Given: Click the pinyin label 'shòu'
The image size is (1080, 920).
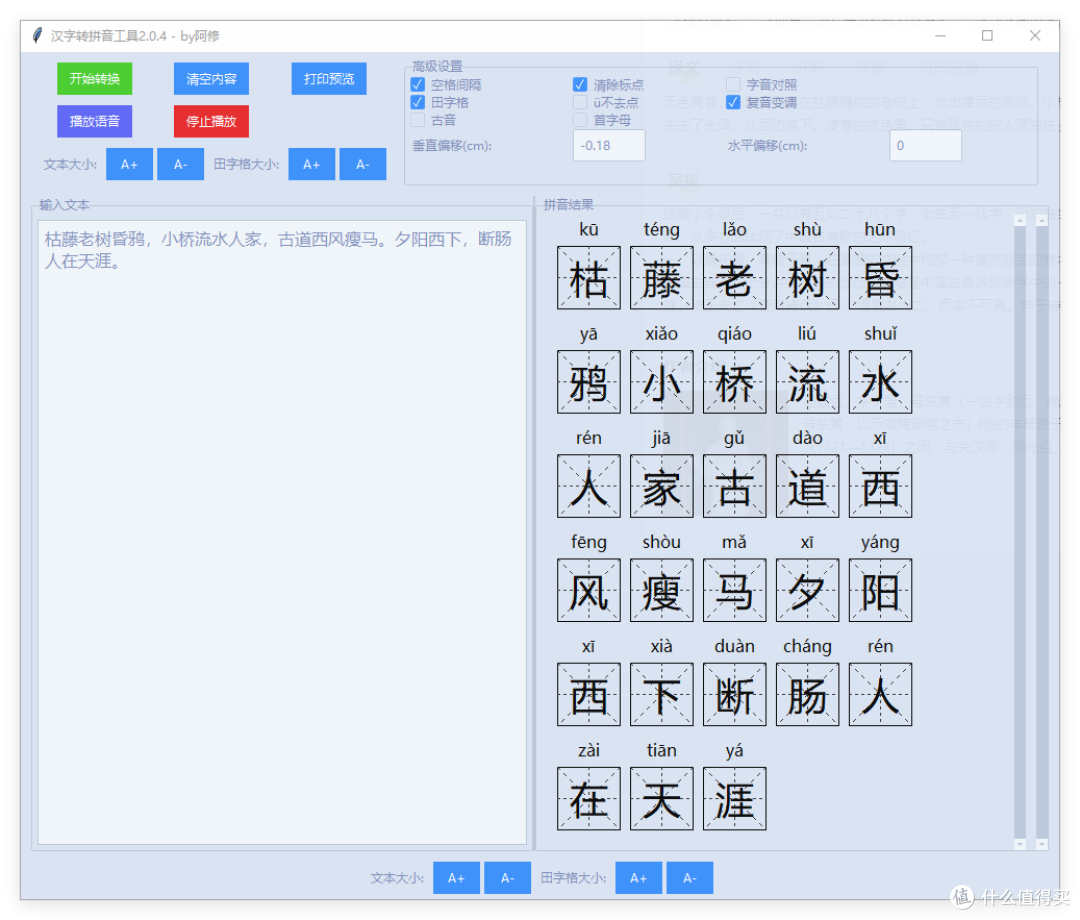Looking at the screenshot, I should click(661, 543).
